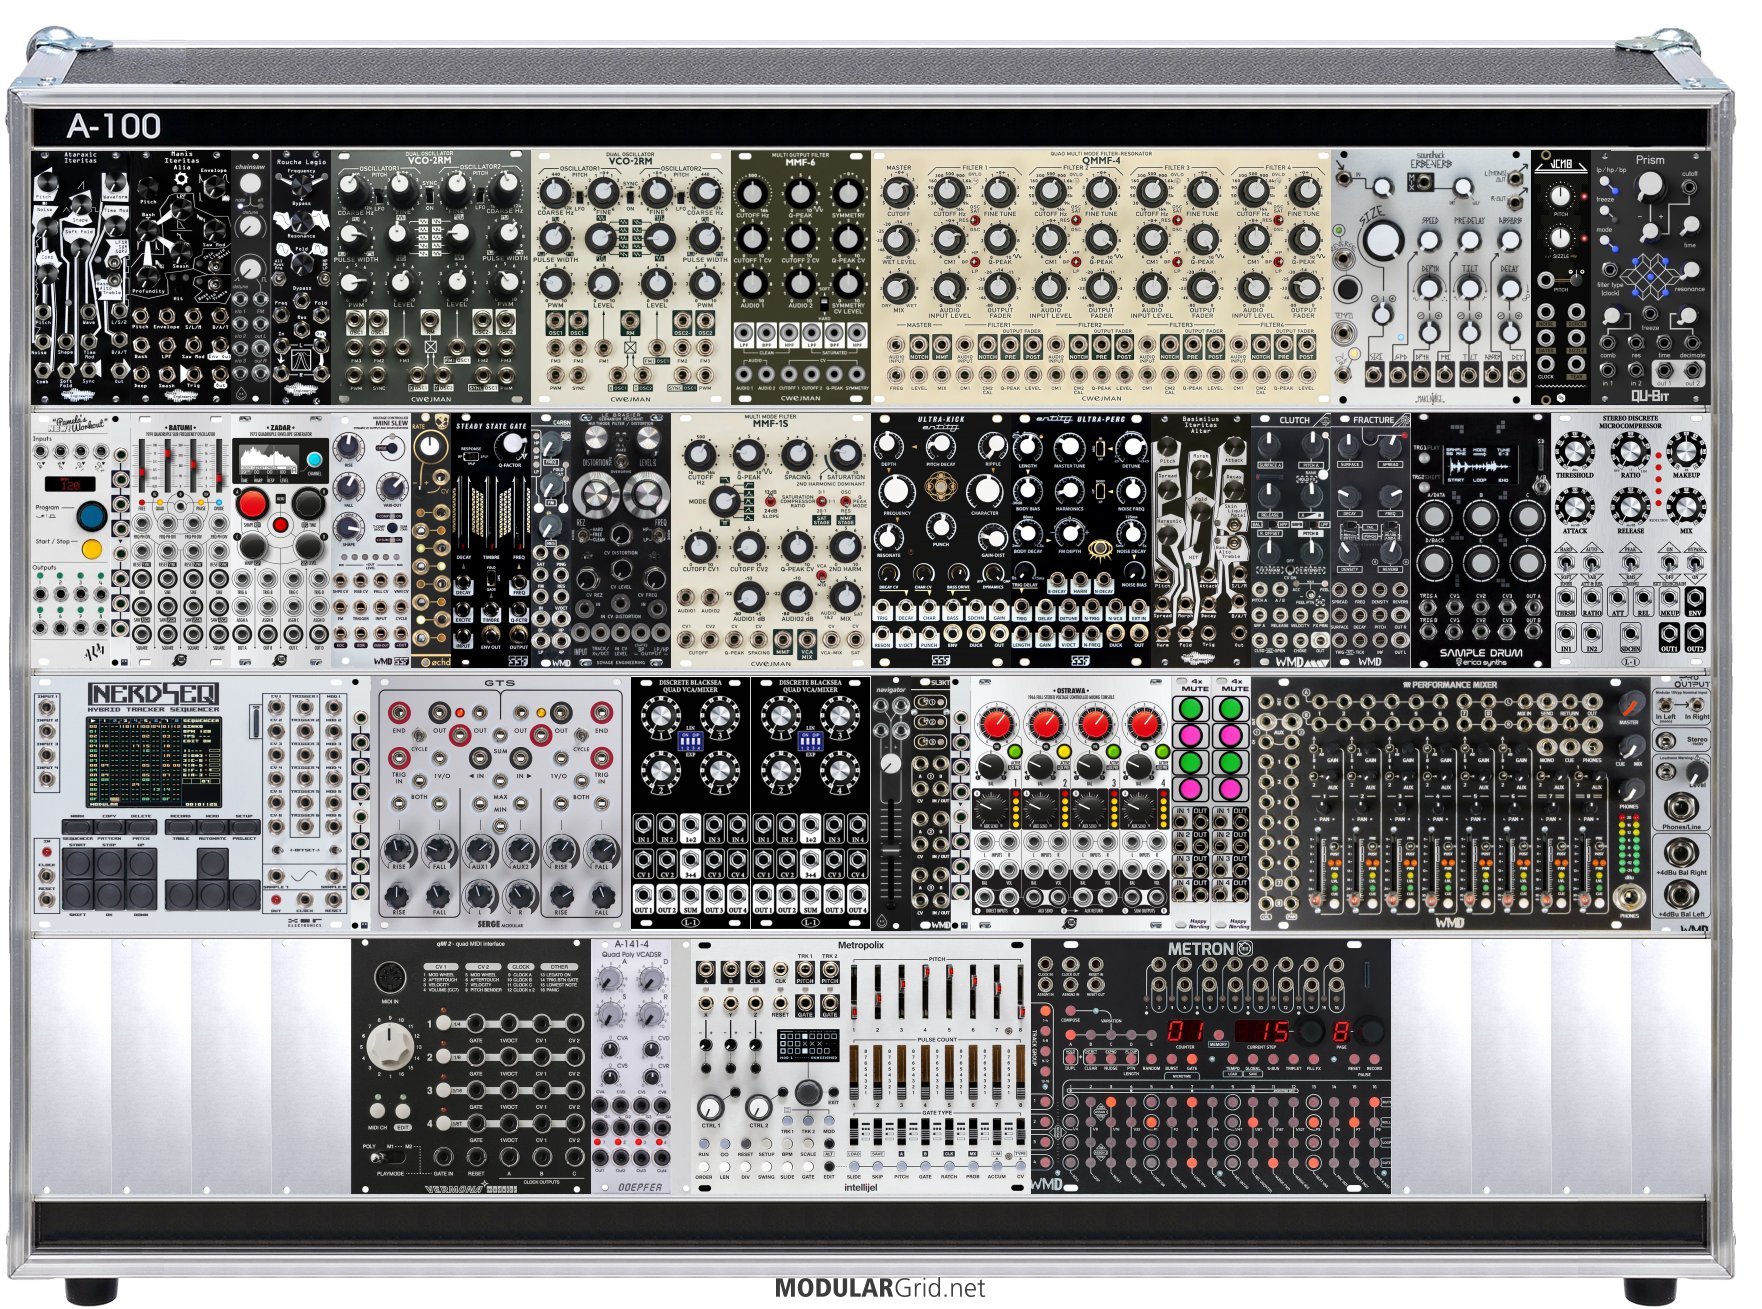This screenshot has width=1762, height=1309.
Task: Click the A (attack) knob on Doepfer A-141-4
Action: click(x=610, y=980)
